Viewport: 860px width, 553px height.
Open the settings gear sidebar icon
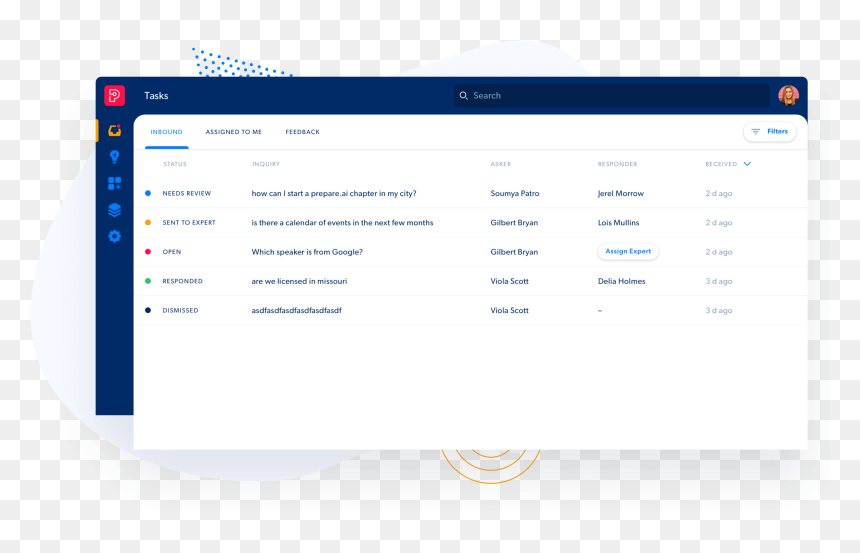[114, 236]
